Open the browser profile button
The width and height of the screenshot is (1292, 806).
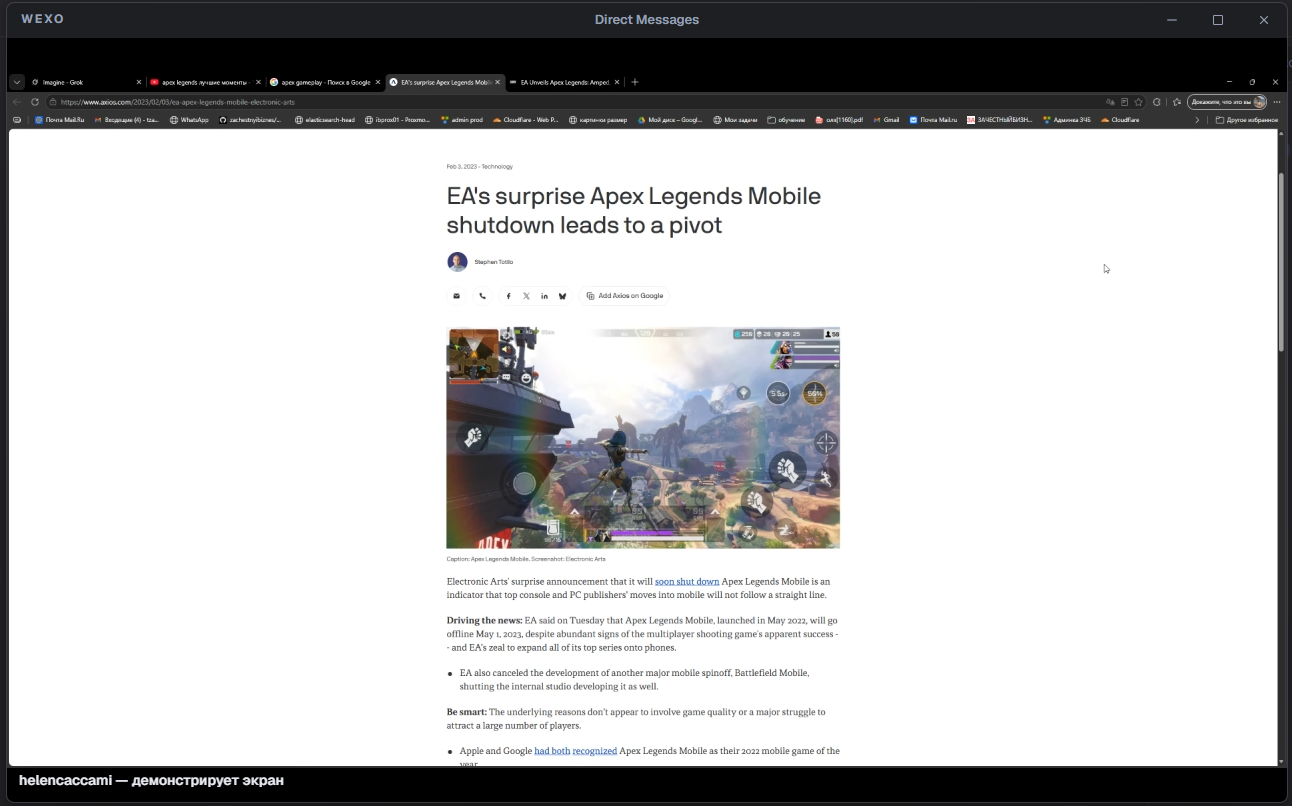click(x=1228, y=102)
